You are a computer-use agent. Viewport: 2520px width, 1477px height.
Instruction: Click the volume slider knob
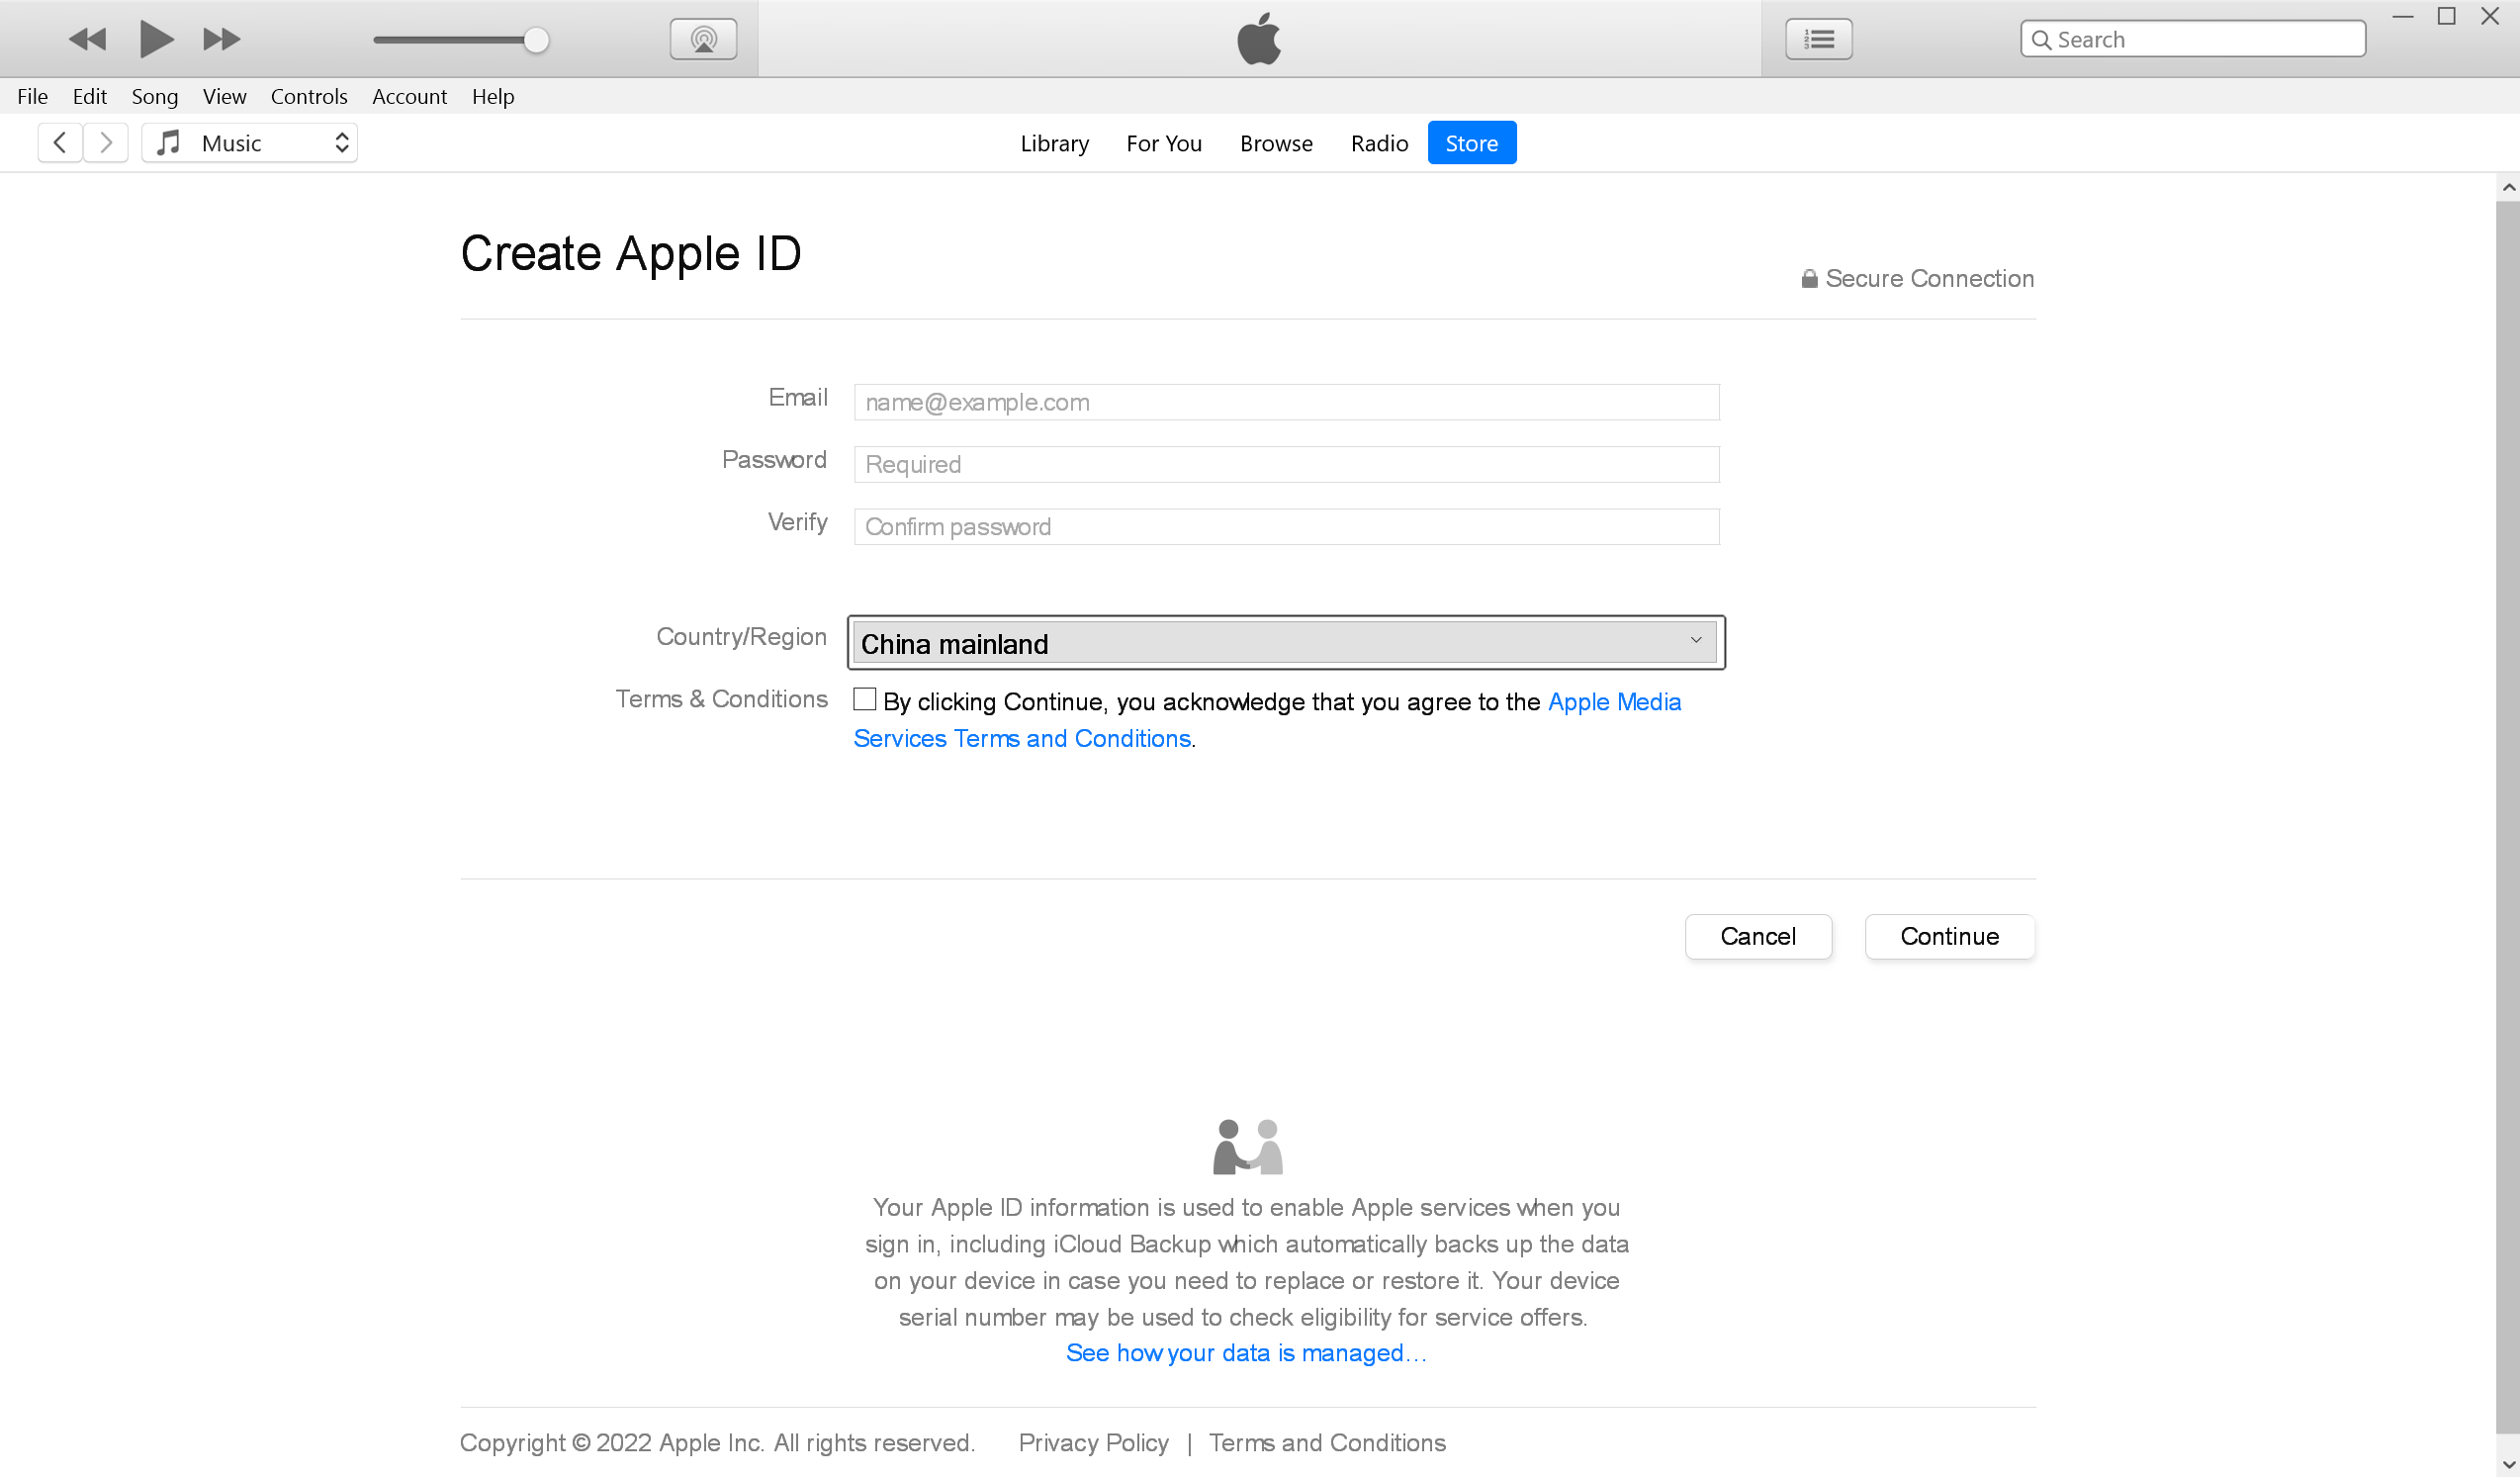pyautogui.click(x=536, y=40)
